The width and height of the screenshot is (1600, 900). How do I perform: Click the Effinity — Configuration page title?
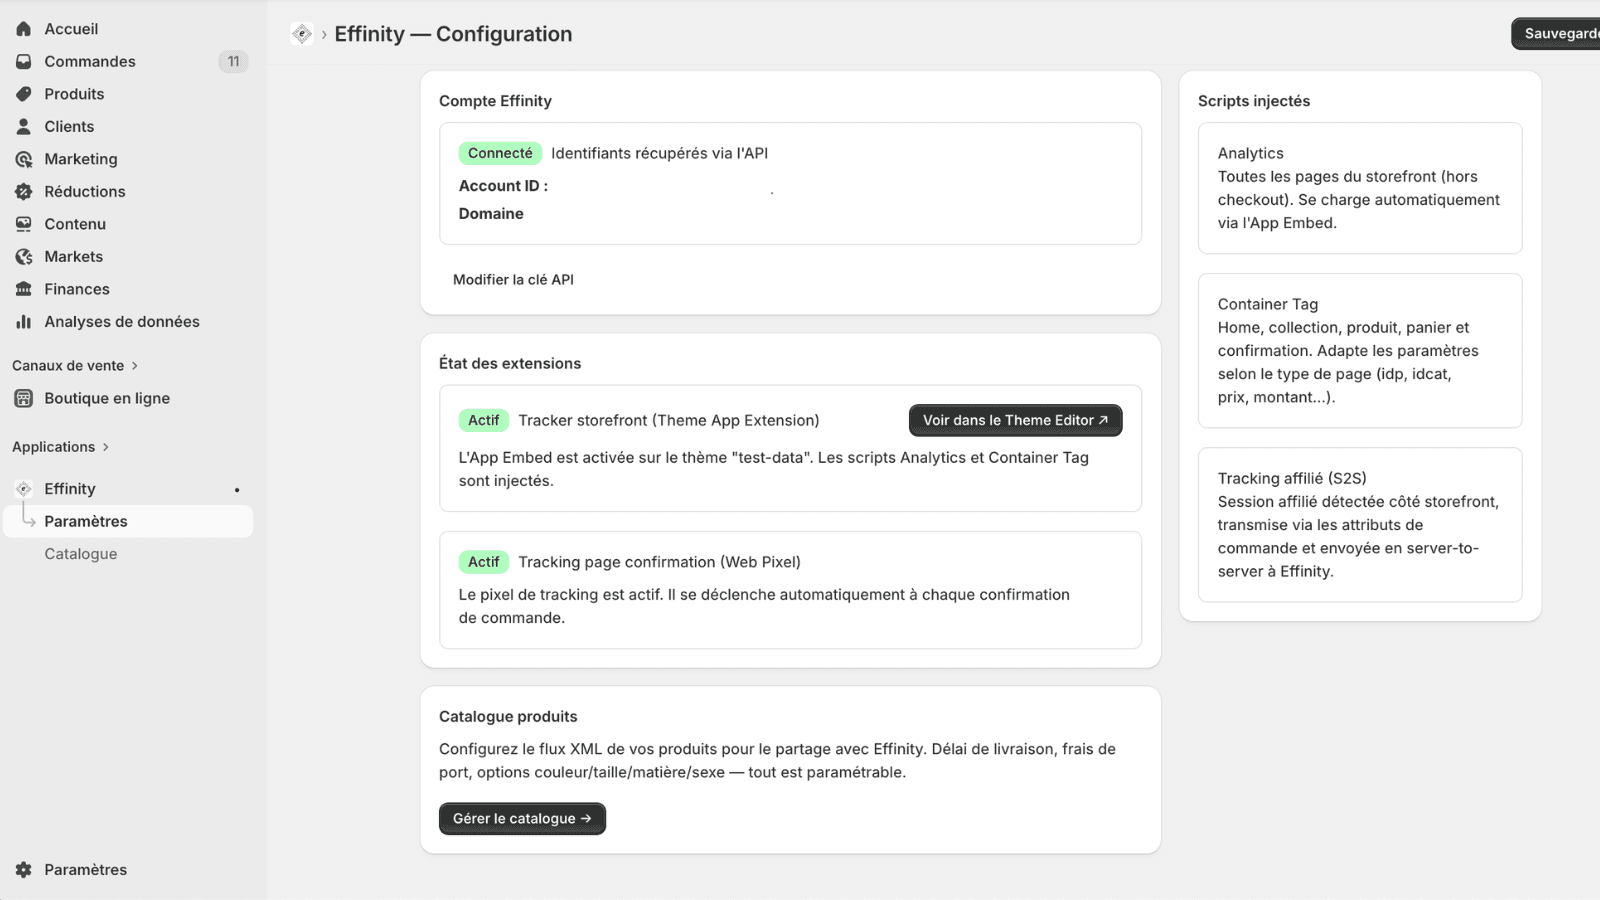point(453,34)
